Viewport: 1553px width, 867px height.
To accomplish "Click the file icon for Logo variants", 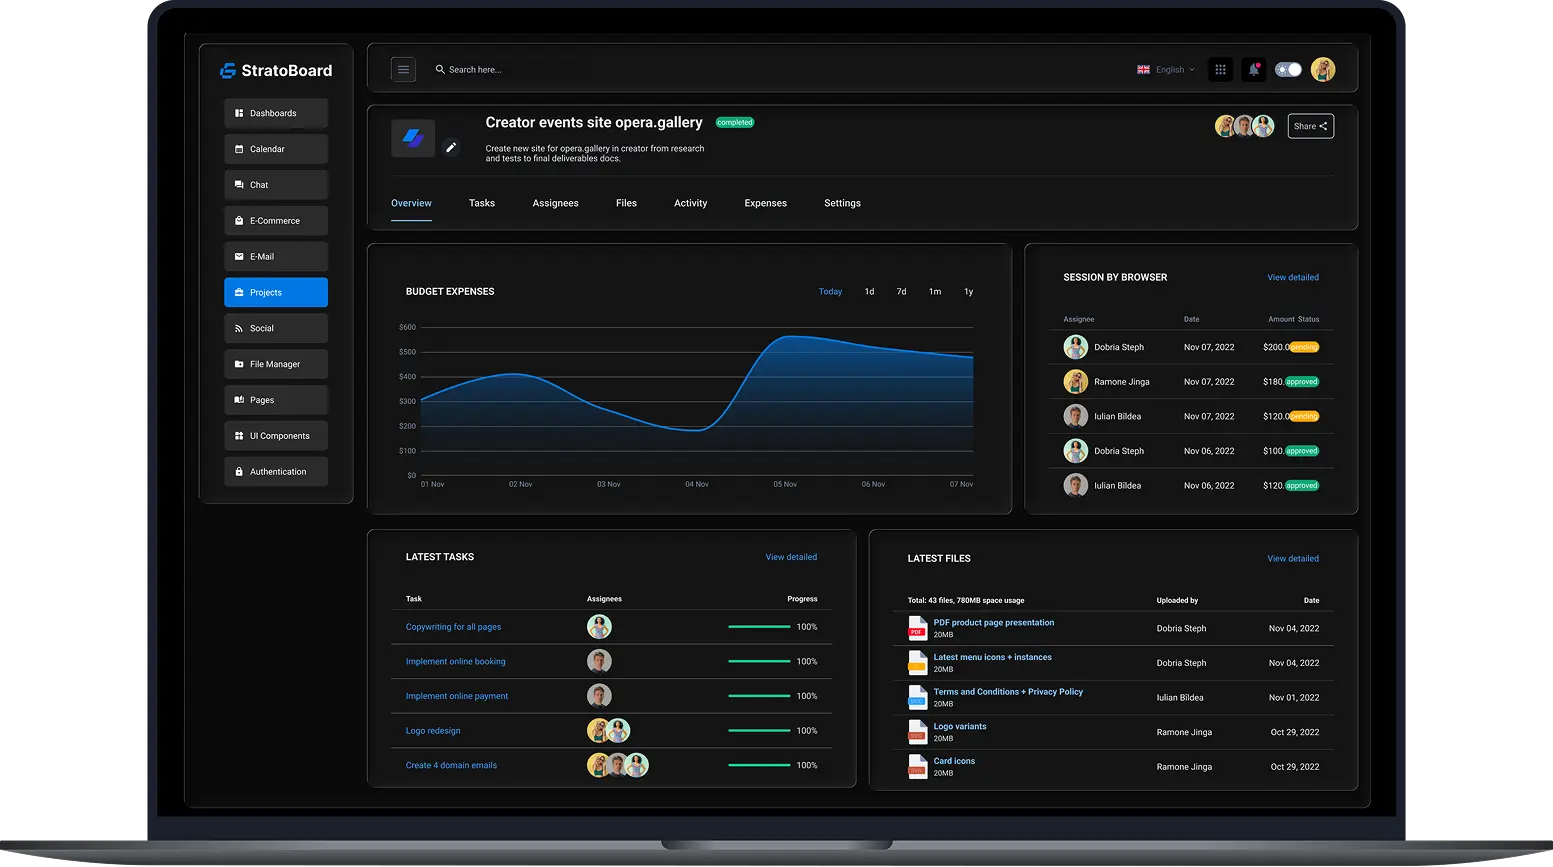I will [x=917, y=732].
